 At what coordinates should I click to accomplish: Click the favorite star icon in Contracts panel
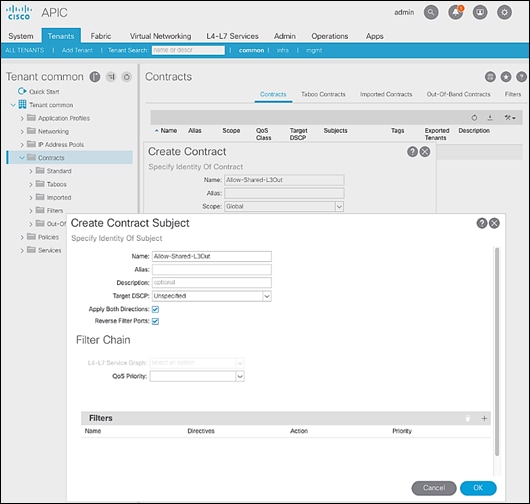[506, 77]
